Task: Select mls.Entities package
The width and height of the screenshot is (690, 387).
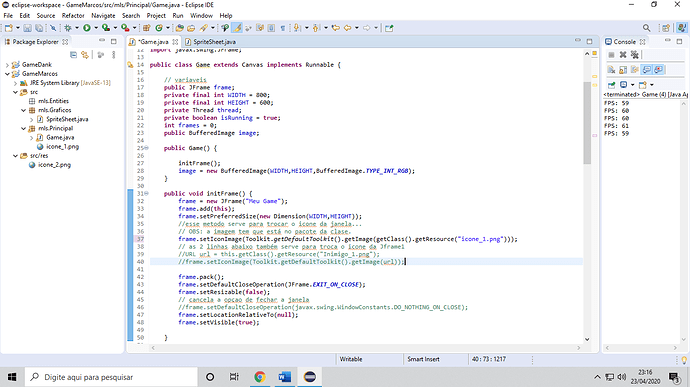Action: 49,101
